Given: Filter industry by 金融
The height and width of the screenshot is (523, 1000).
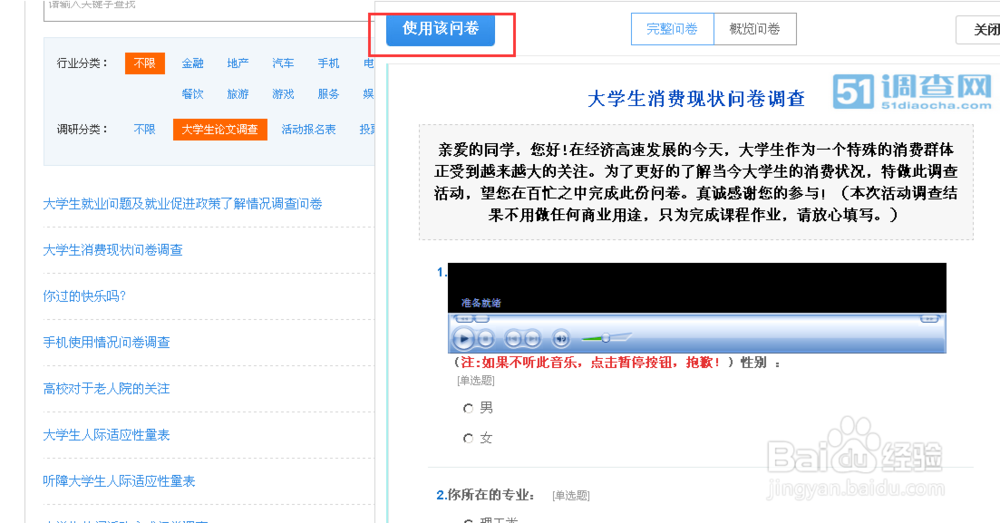Looking at the screenshot, I should [193, 63].
